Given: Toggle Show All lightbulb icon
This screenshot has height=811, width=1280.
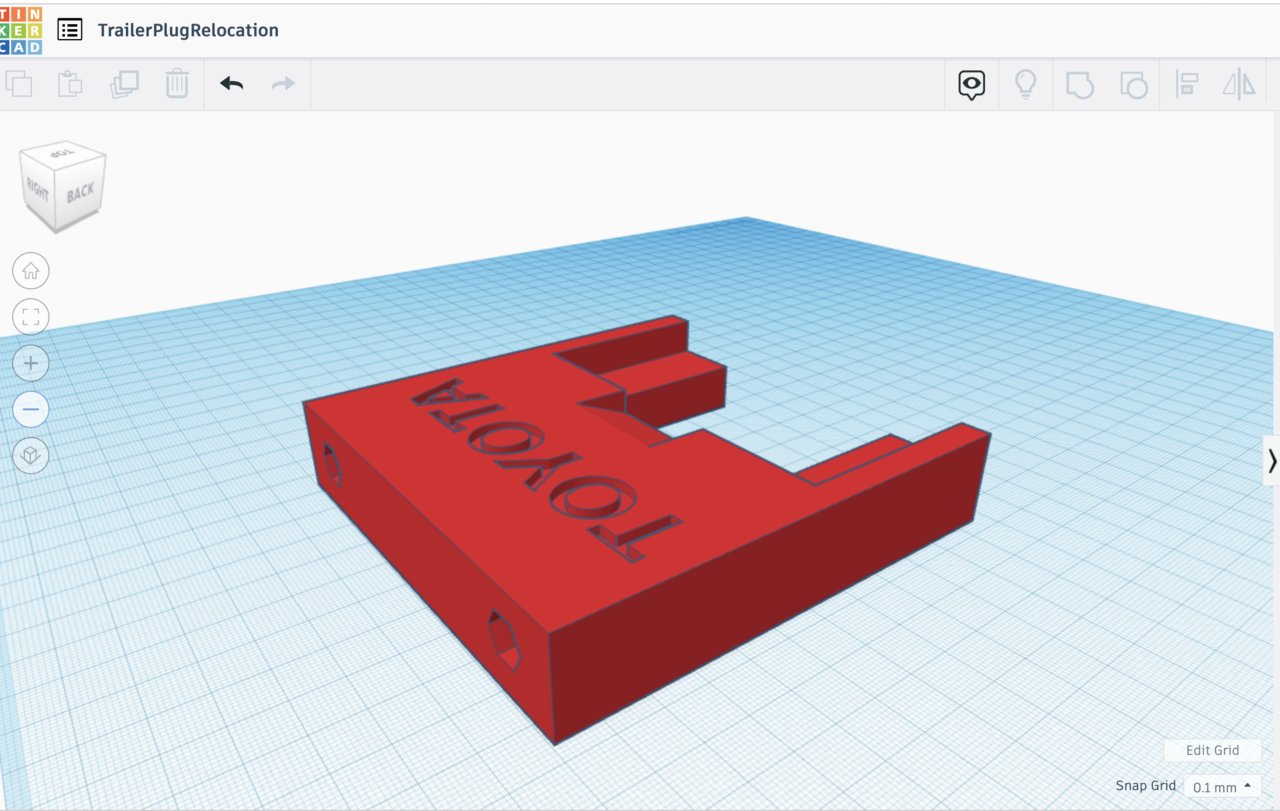Looking at the screenshot, I should (1026, 84).
